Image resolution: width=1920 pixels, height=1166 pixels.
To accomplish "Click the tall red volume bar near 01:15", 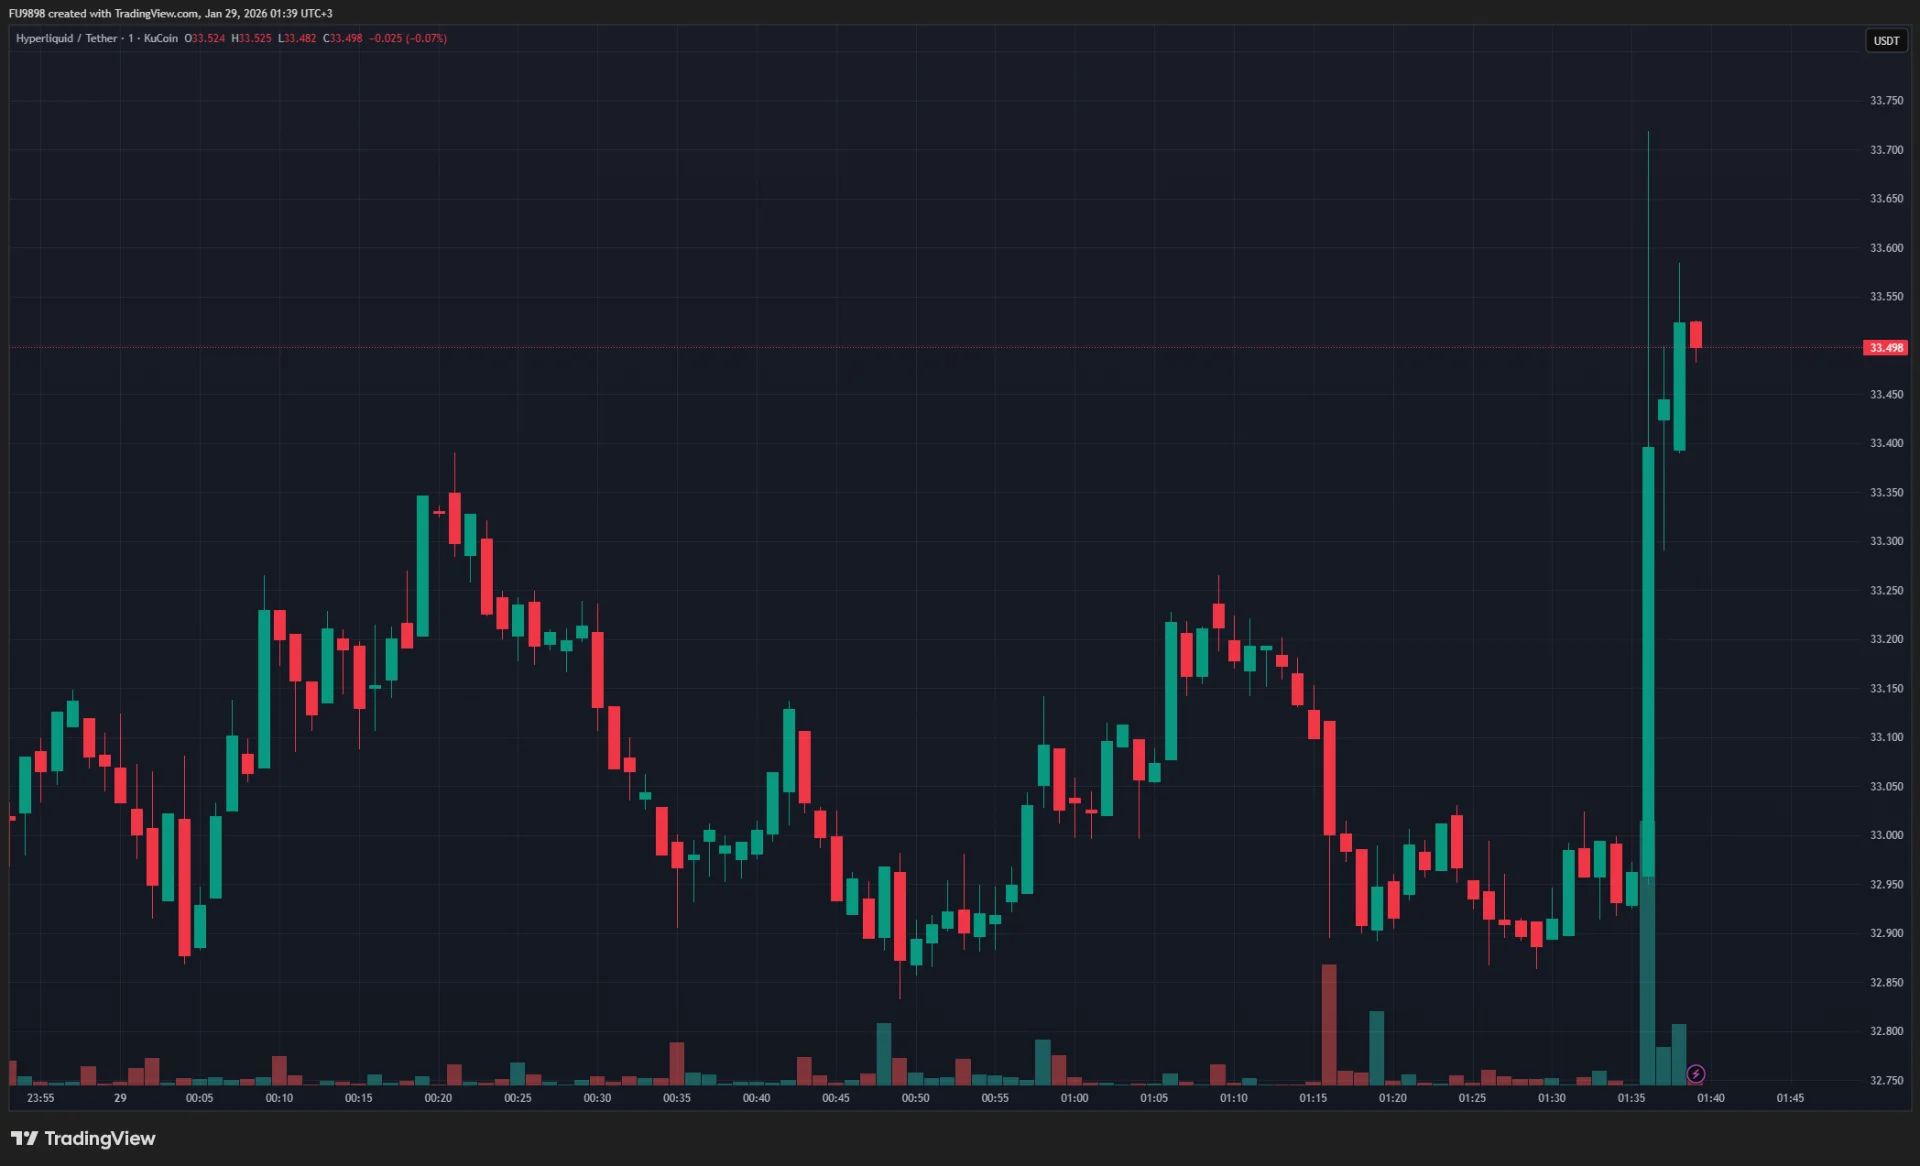I will click(x=1329, y=1025).
